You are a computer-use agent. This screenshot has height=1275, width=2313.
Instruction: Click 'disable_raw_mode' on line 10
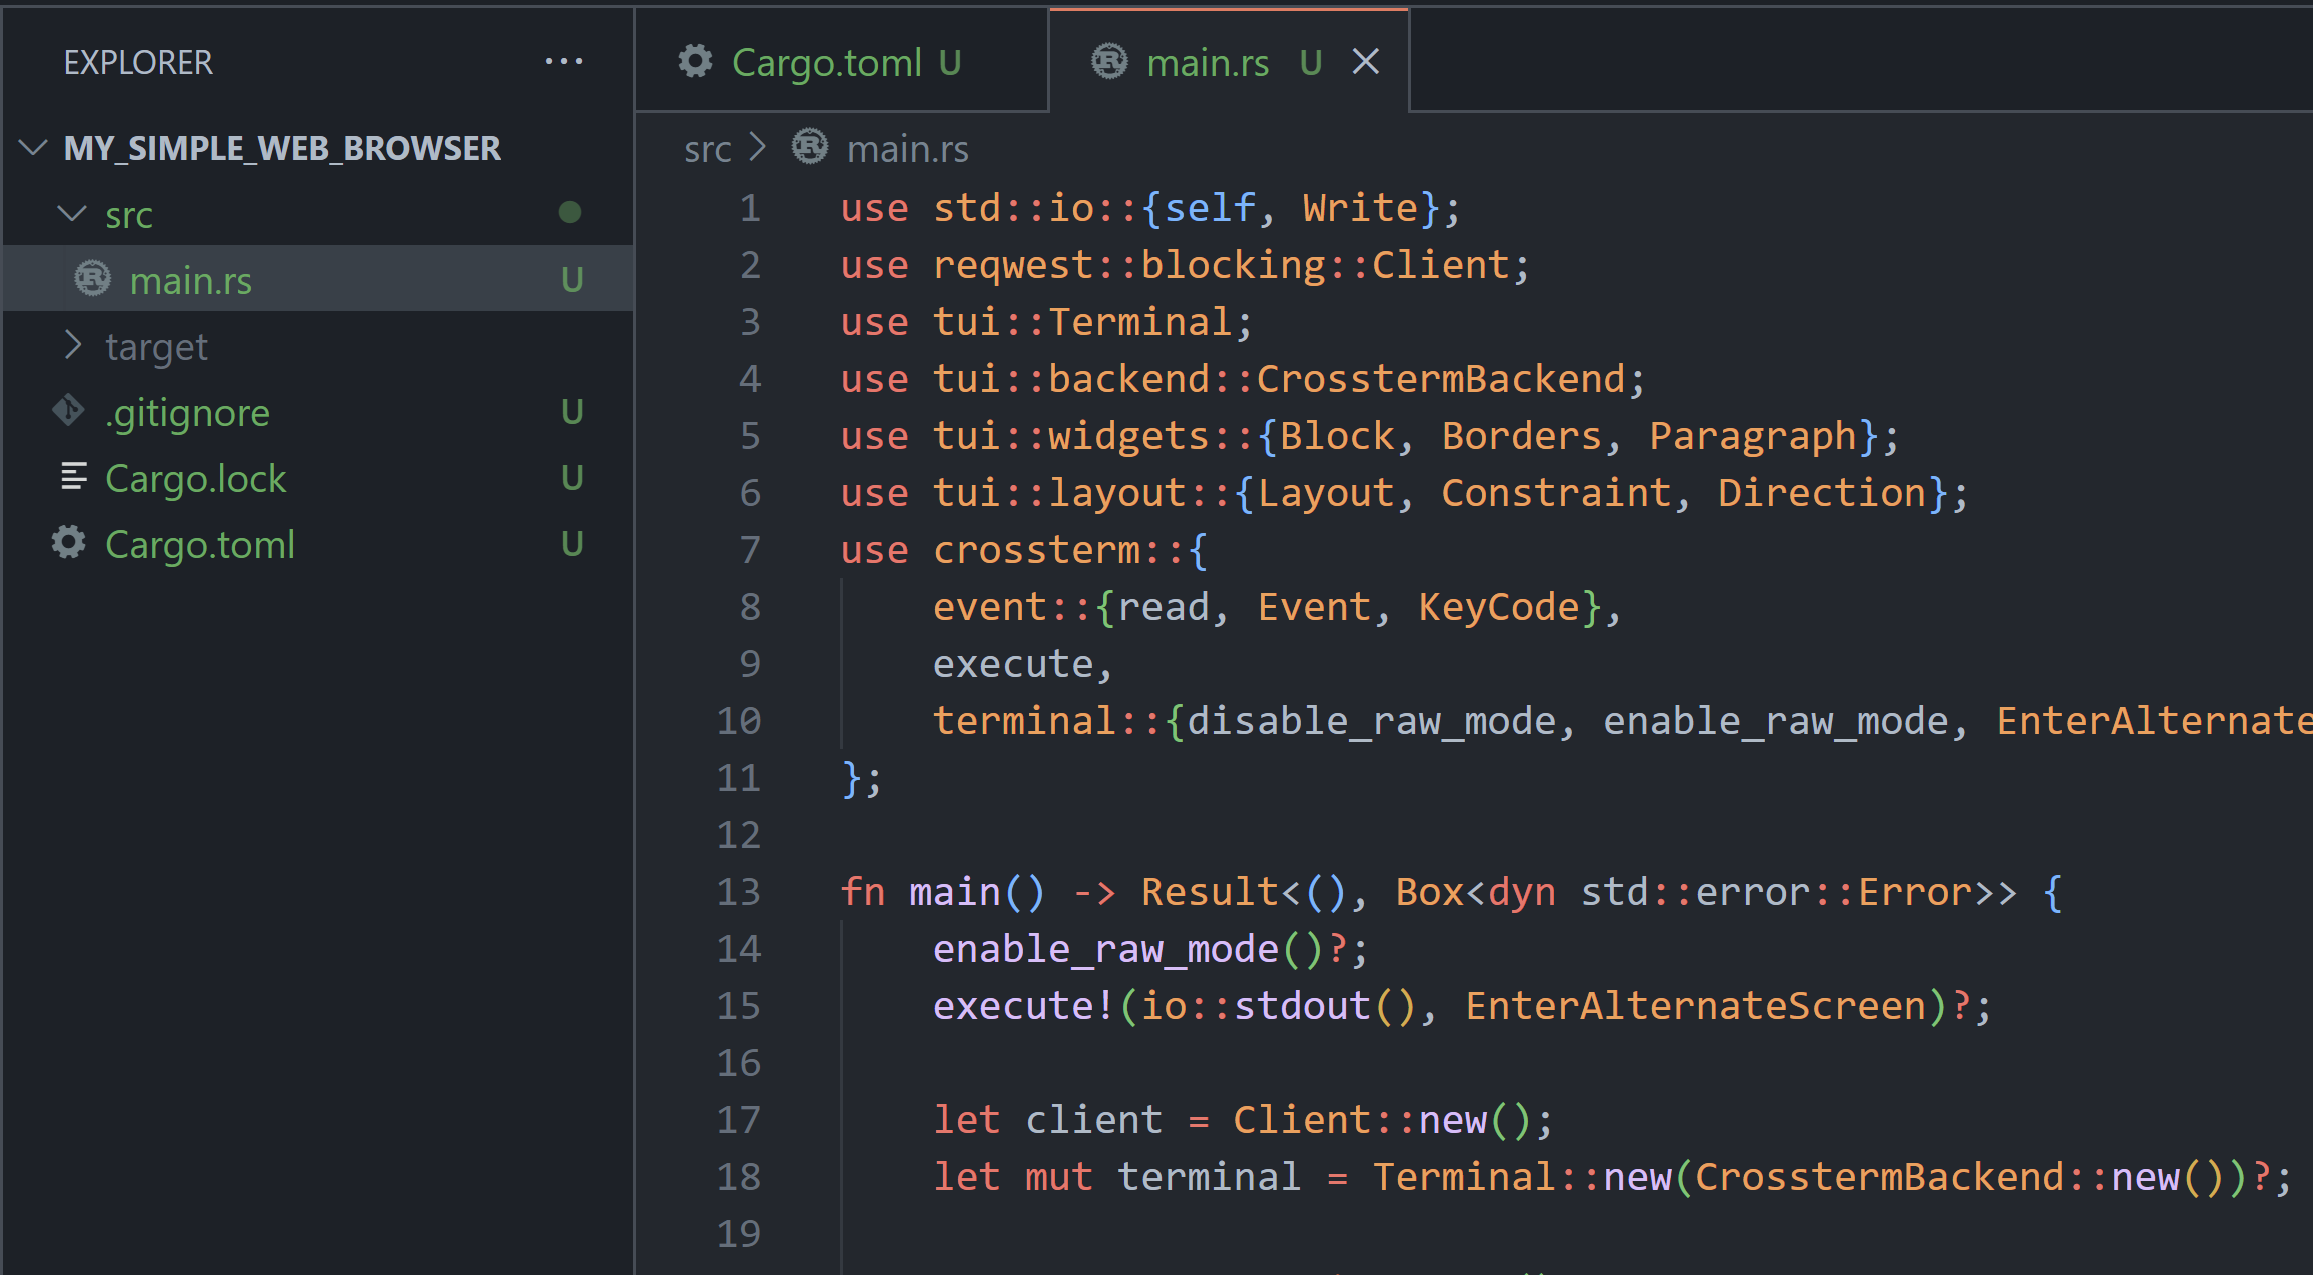[x=1371, y=722]
